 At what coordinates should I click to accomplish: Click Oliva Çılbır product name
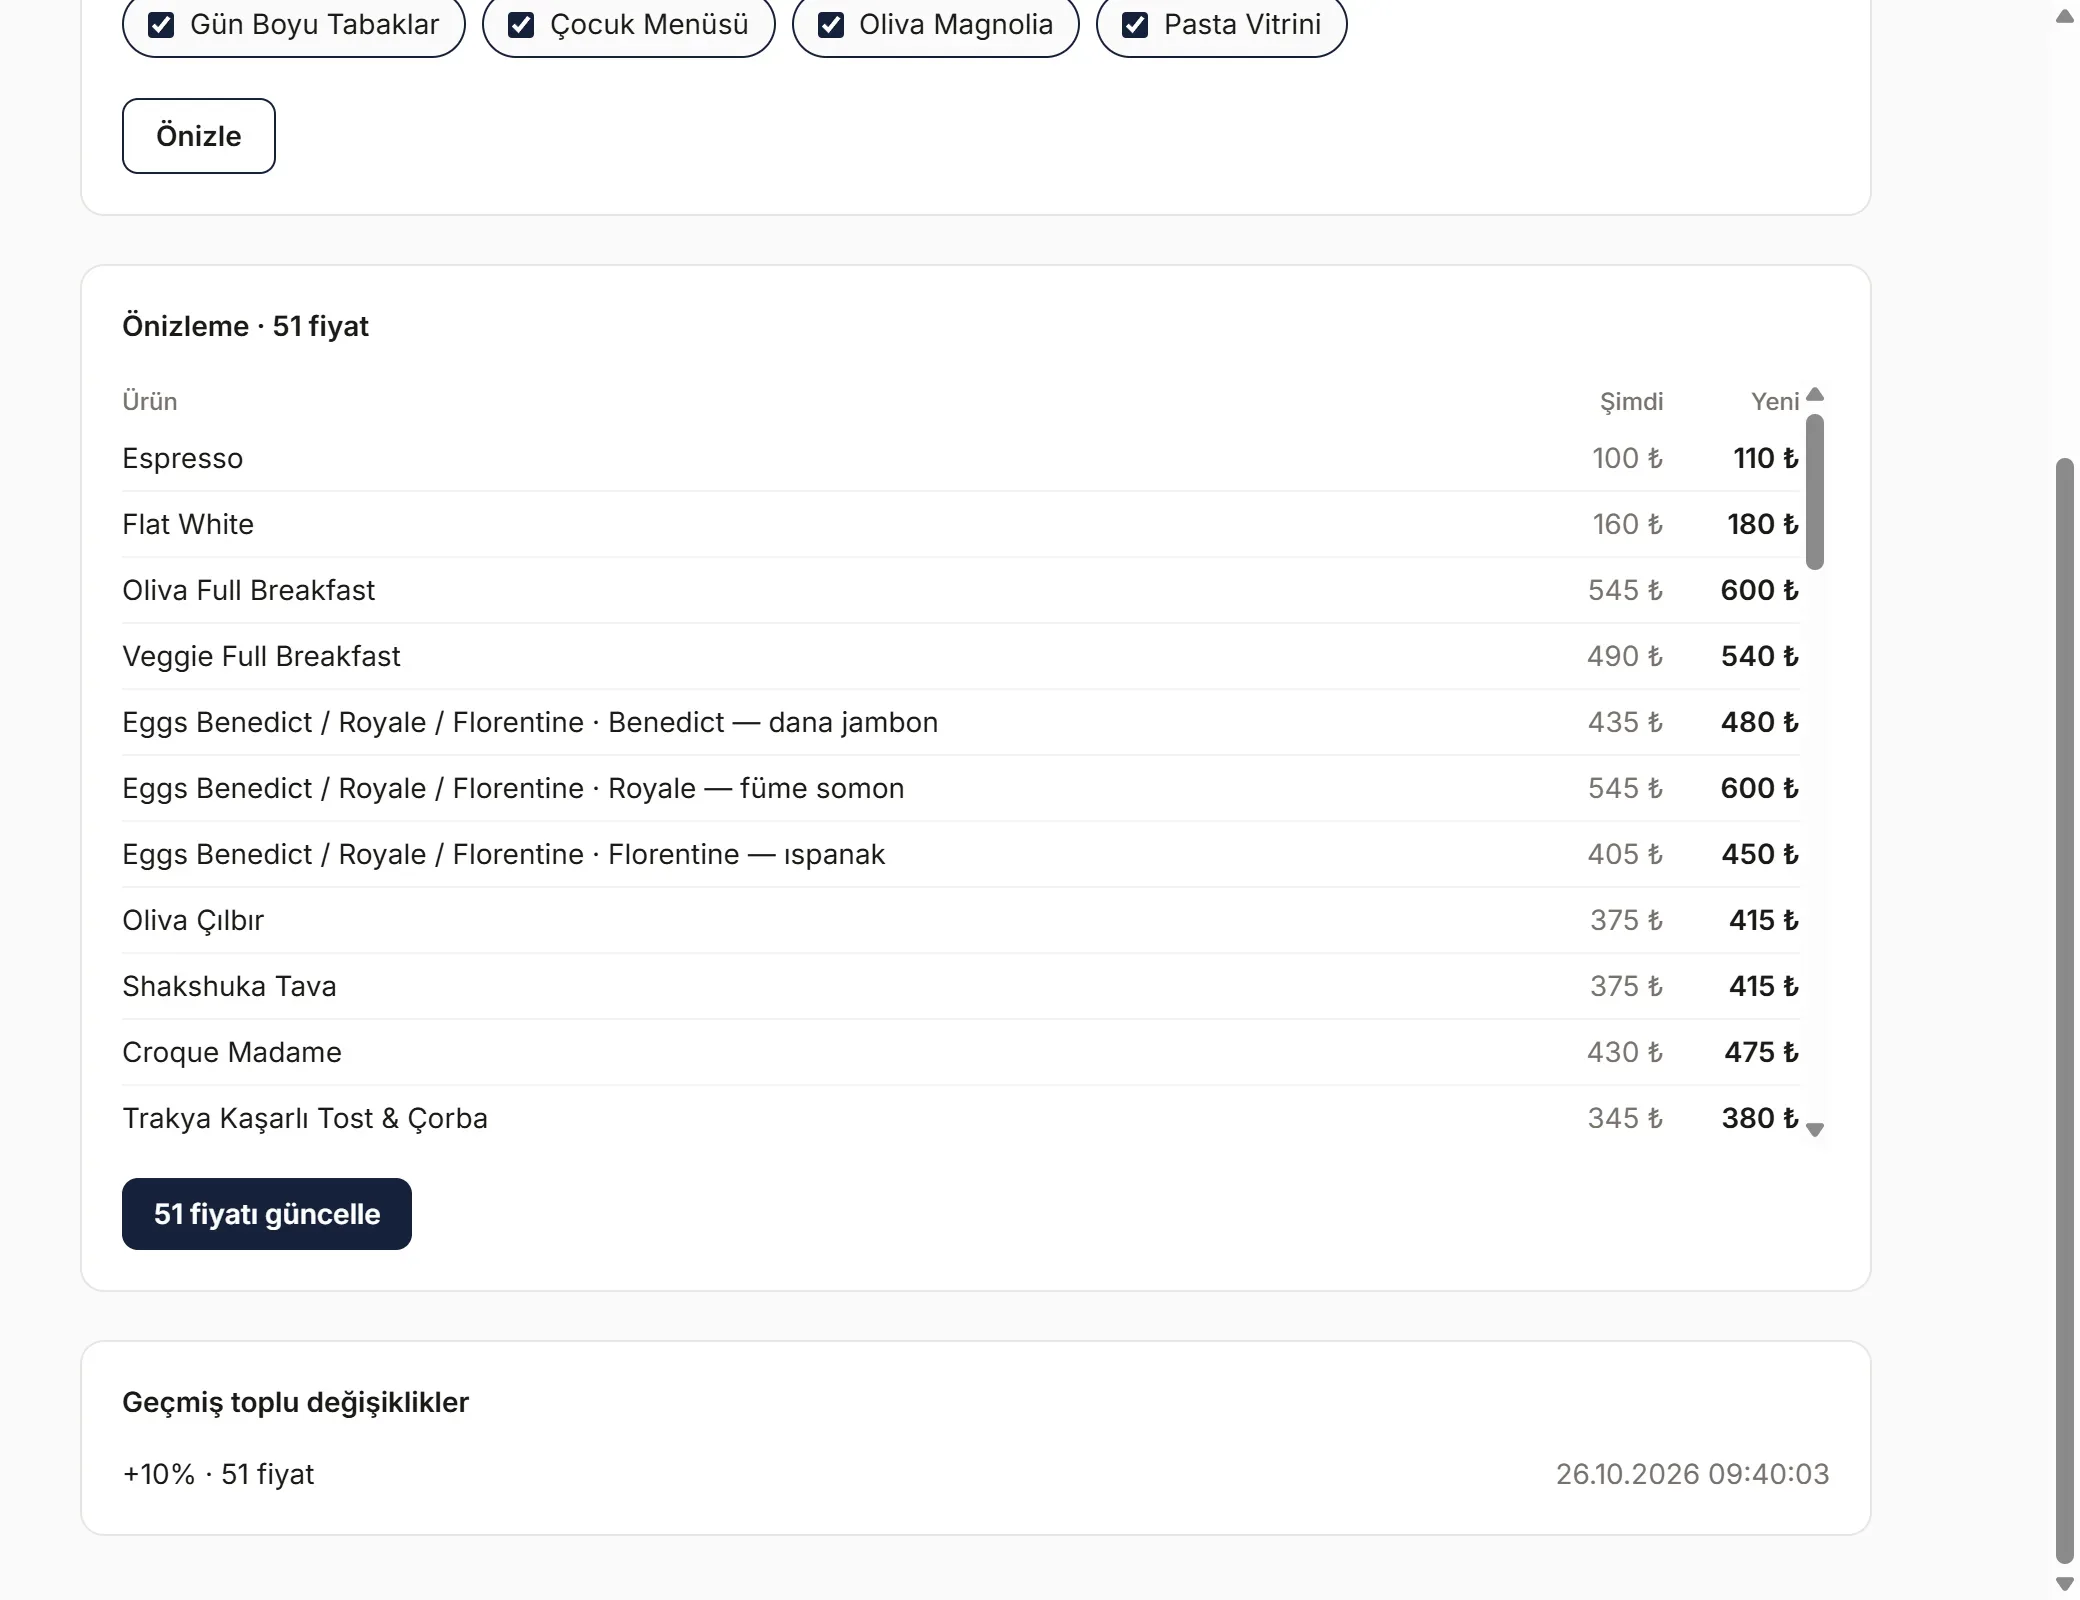pos(193,920)
